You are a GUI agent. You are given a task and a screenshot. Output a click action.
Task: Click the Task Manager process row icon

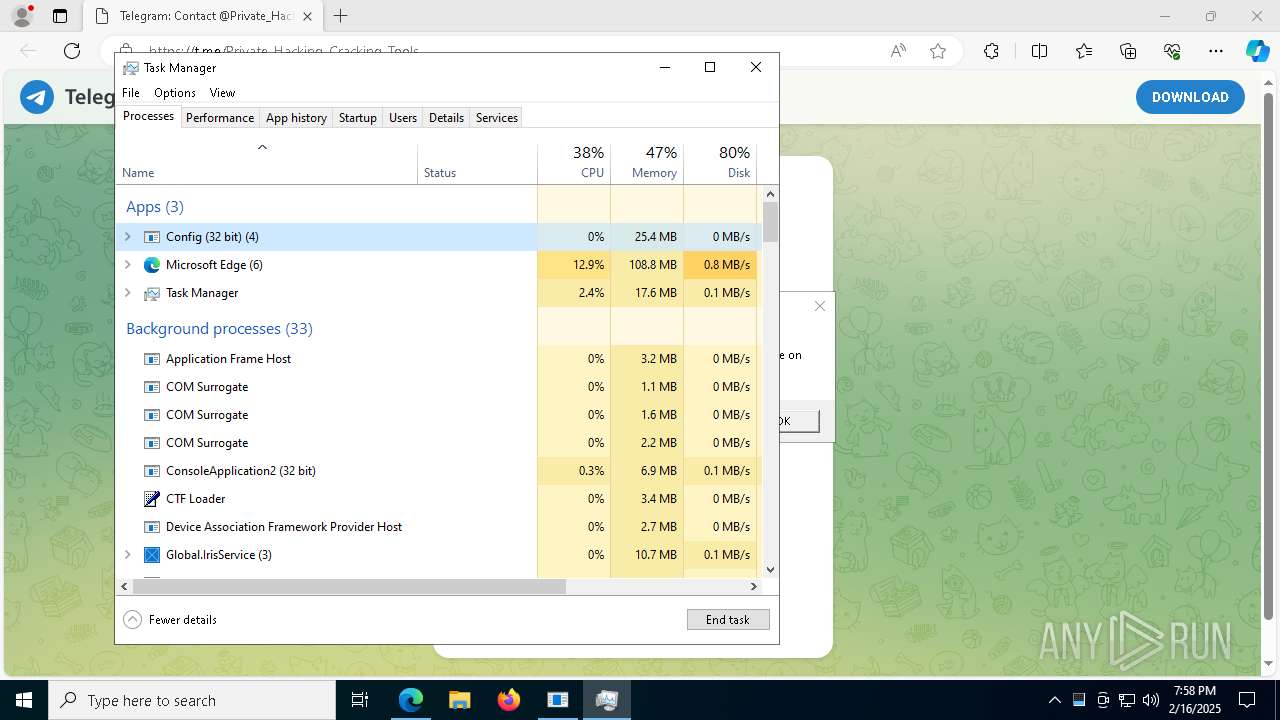(152, 293)
